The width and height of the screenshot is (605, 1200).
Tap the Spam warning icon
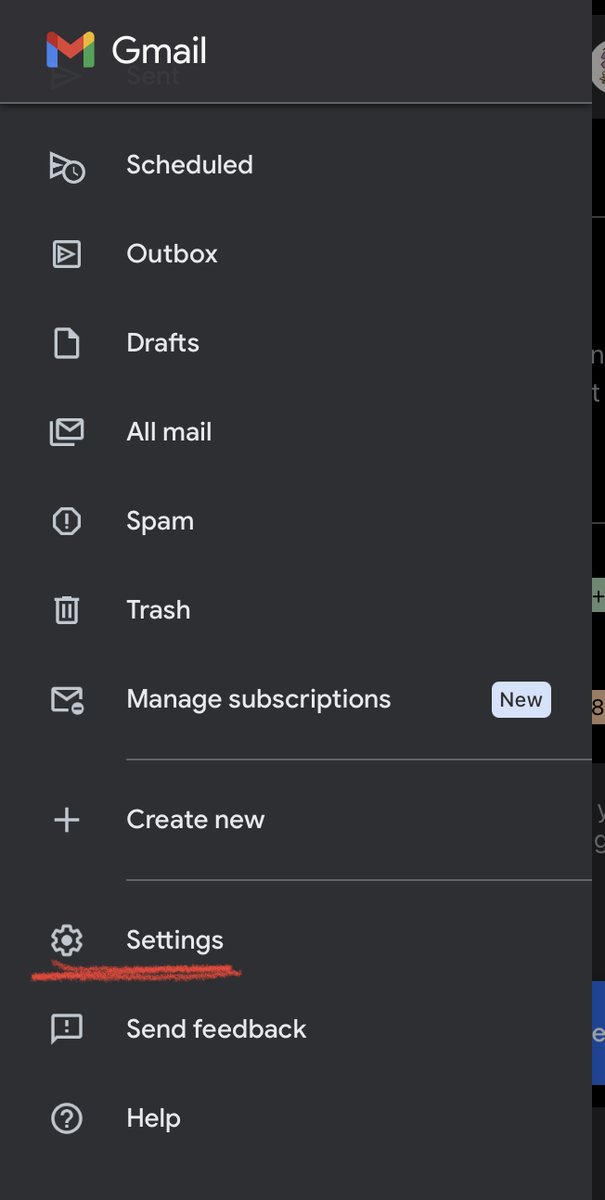click(x=67, y=521)
